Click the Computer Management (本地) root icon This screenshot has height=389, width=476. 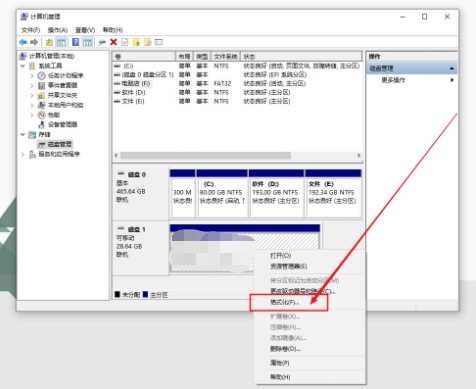(x=23, y=56)
